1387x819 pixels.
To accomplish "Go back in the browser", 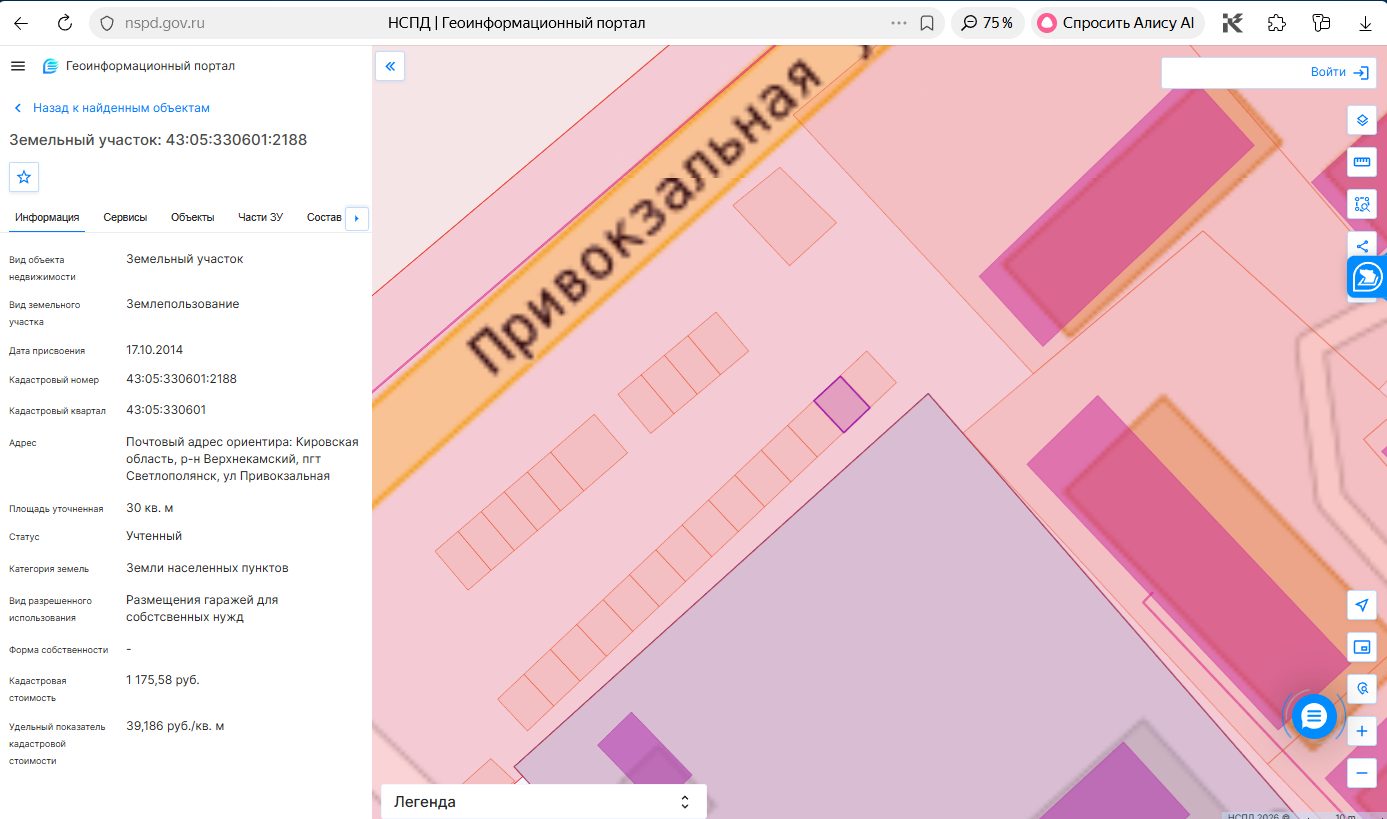I will 21,22.
